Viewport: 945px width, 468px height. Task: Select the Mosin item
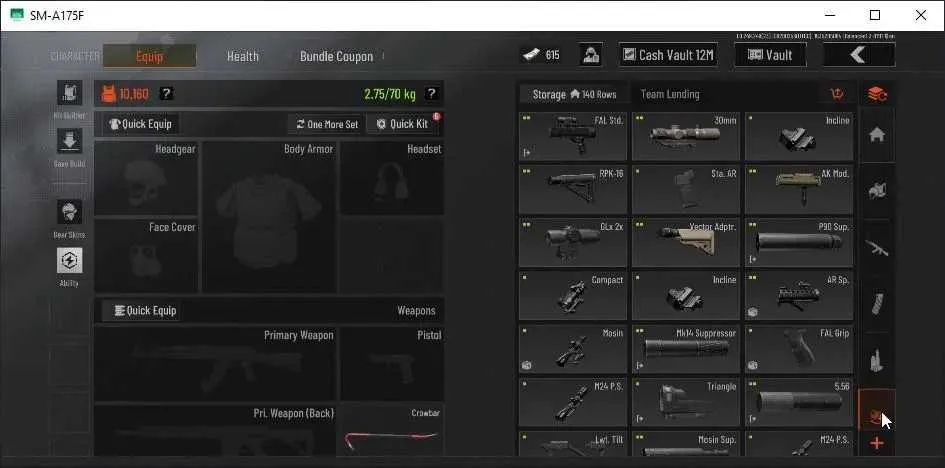tap(573, 349)
